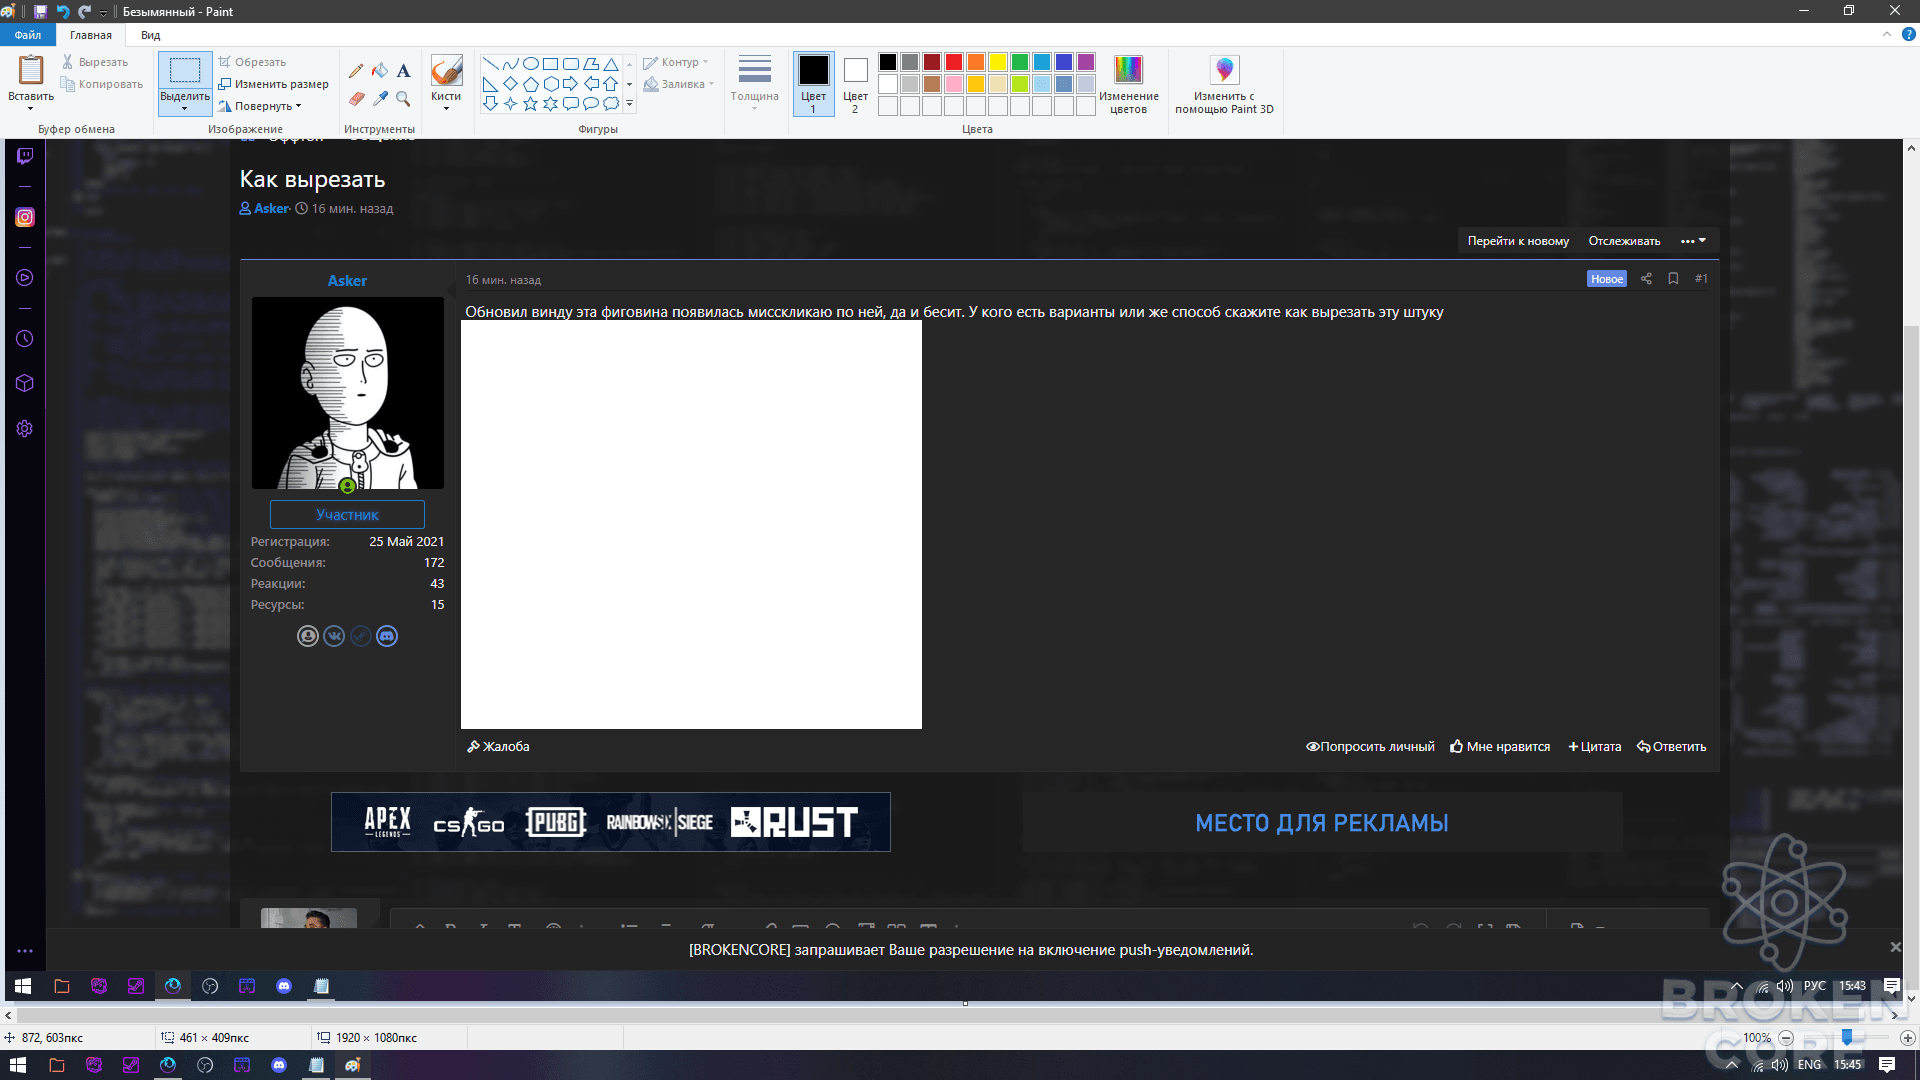Switch to the Home tab

(x=91, y=35)
